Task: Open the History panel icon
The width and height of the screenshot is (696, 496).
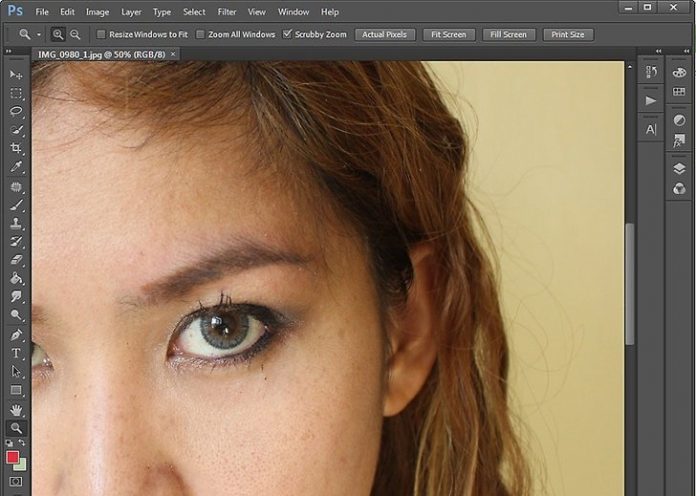Action: pyautogui.click(x=651, y=72)
